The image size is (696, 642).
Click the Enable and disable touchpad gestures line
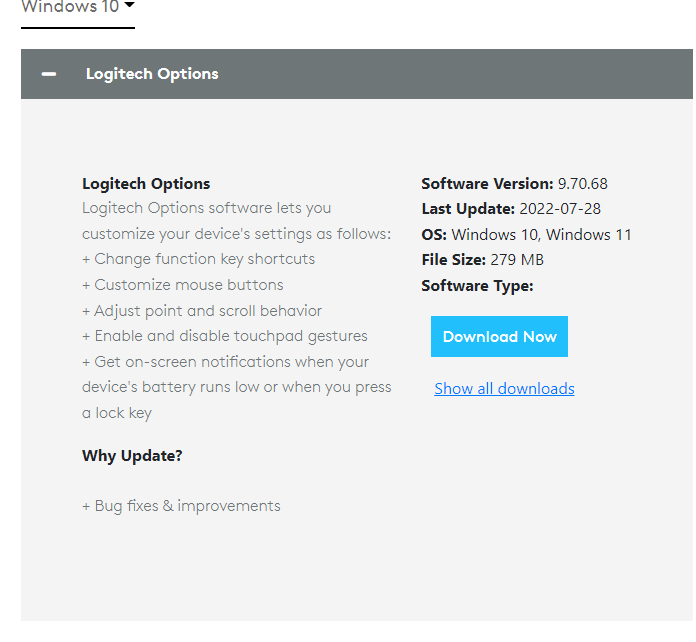[x=225, y=336]
